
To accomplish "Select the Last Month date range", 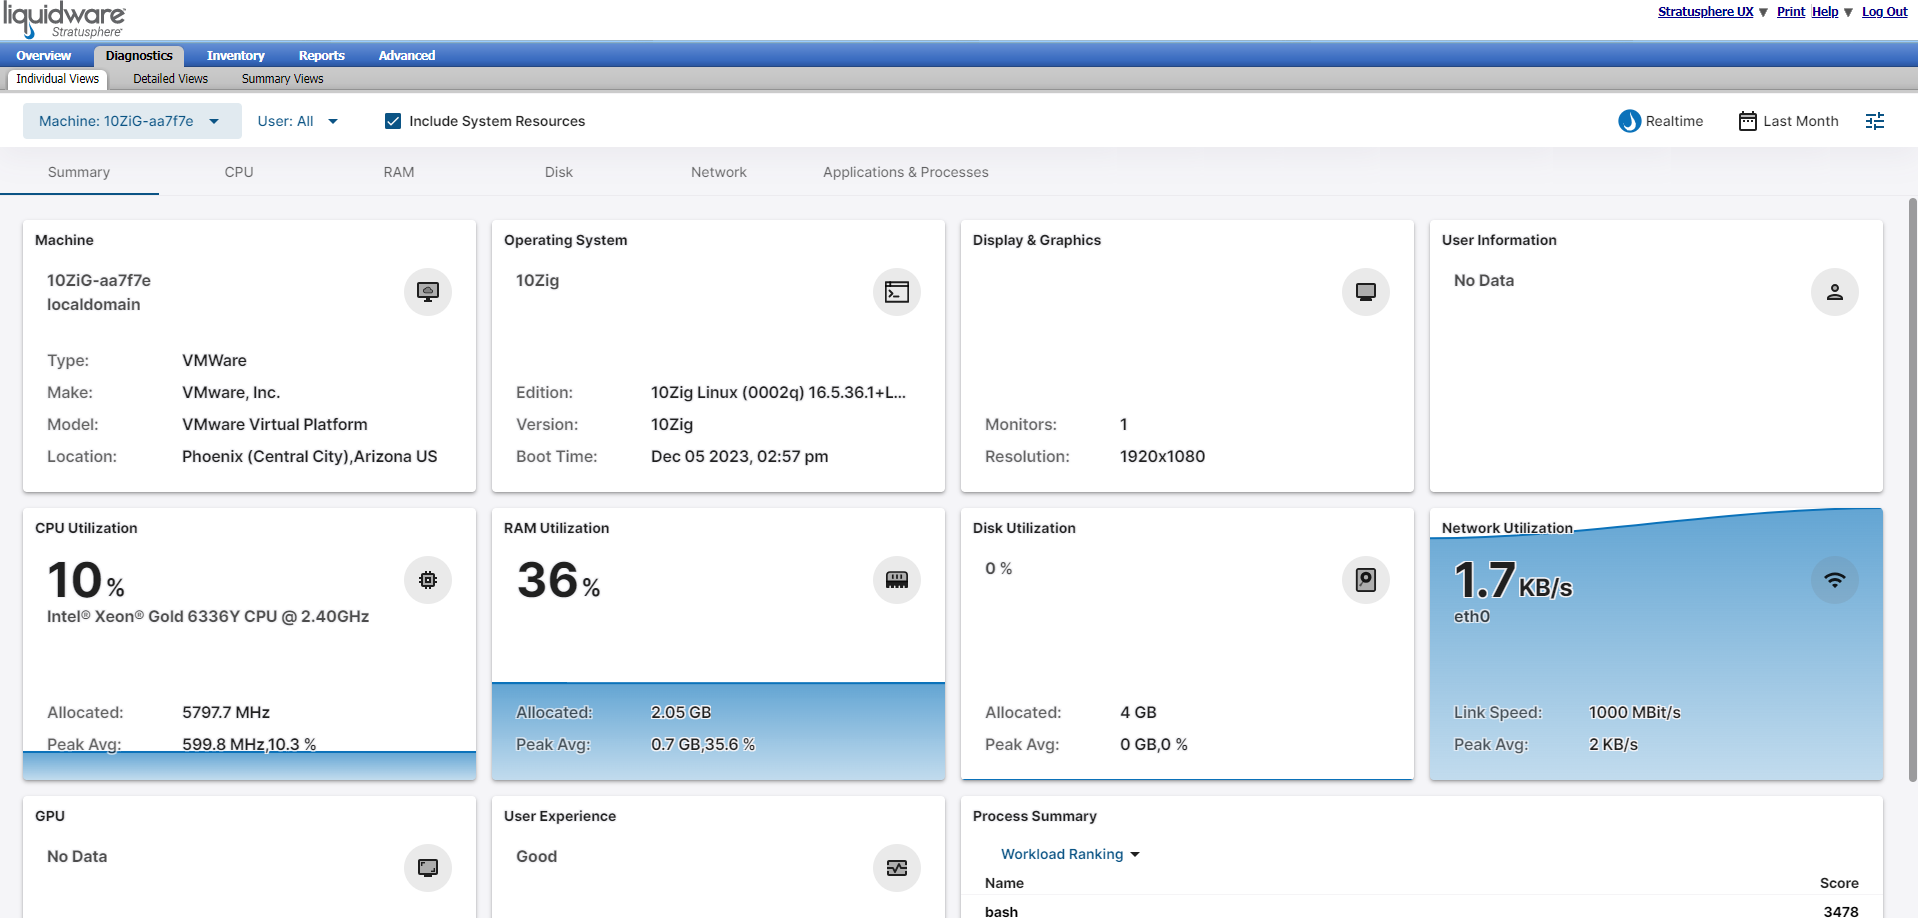I will [1789, 121].
